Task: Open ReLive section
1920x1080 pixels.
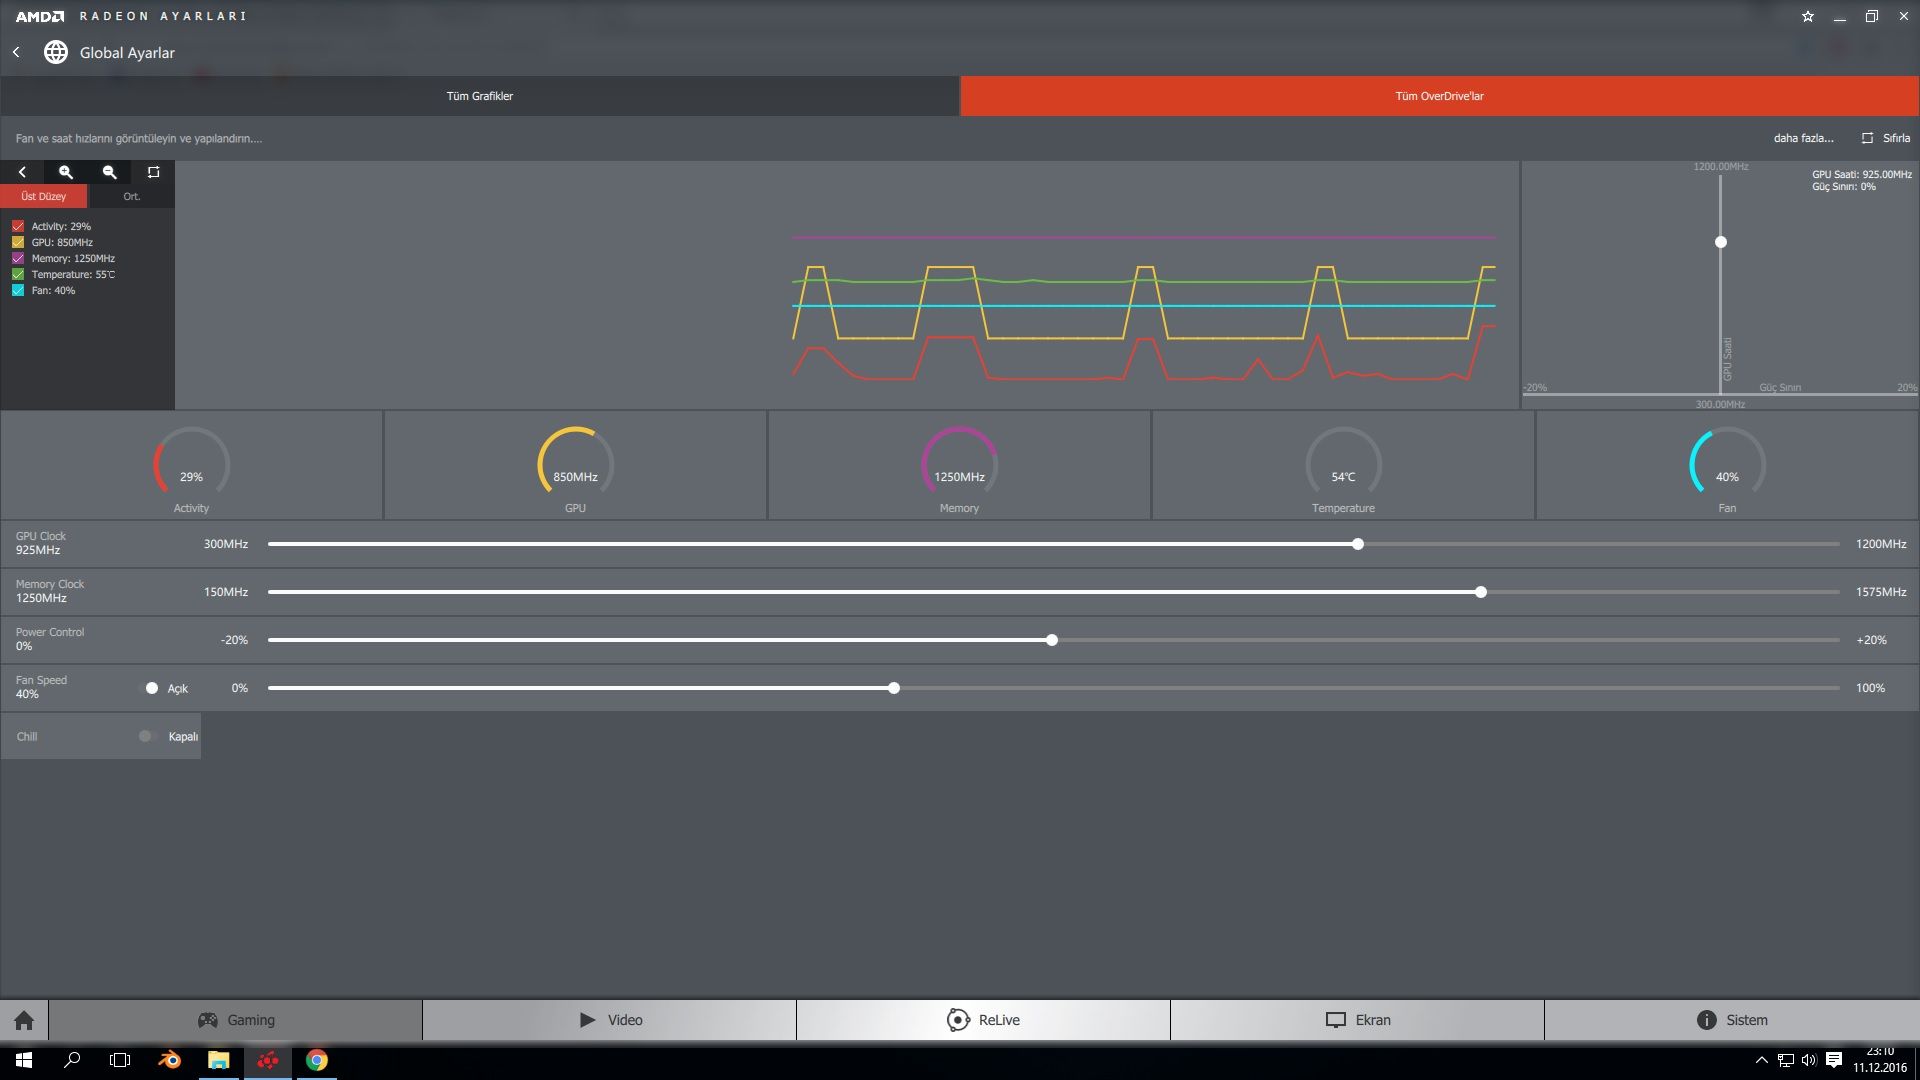Action: [x=983, y=1020]
